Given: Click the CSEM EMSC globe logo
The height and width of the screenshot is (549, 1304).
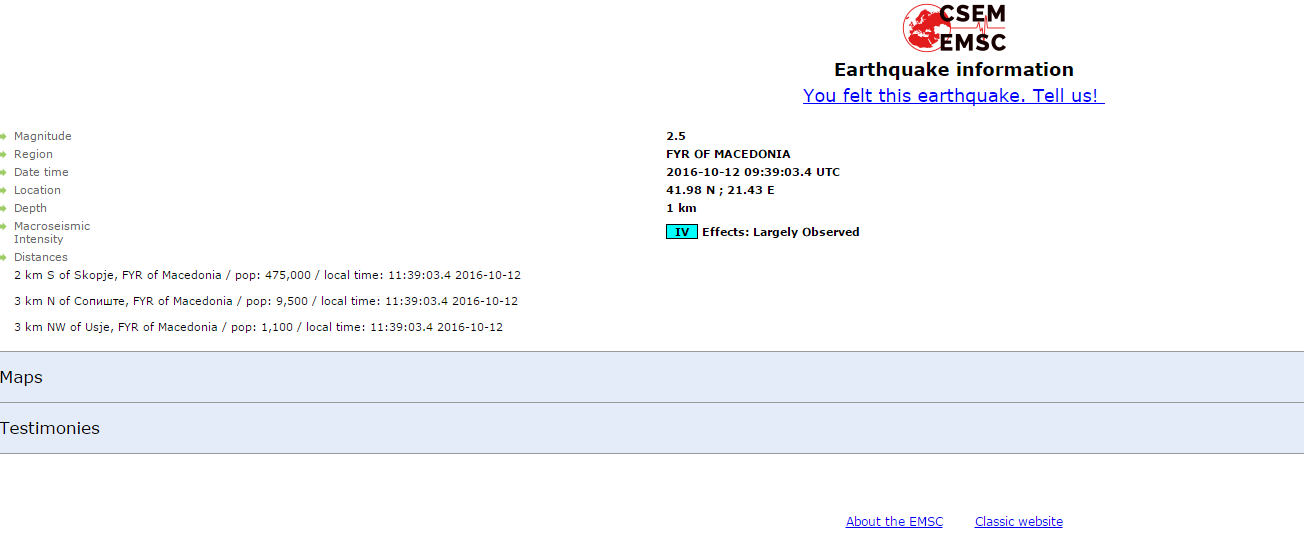Looking at the screenshot, I should click(x=954, y=28).
